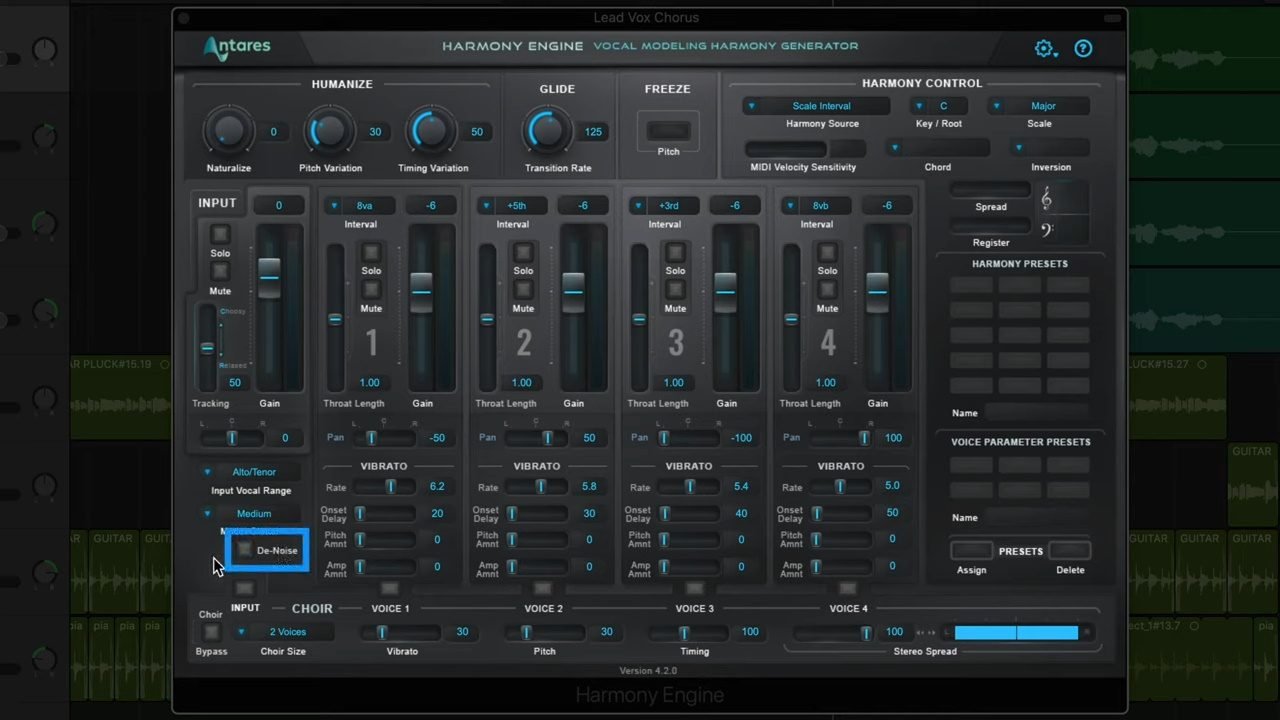1280x720 pixels.
Task: Select the bass clef register icon
Action: (1046, 228)
